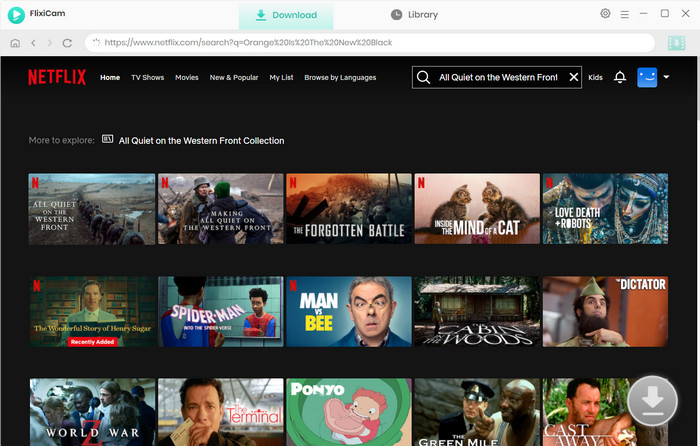Click the Netflix search magnifier icon
The height and width of the screenshot is (446, 700).
[x=423, y=77]
